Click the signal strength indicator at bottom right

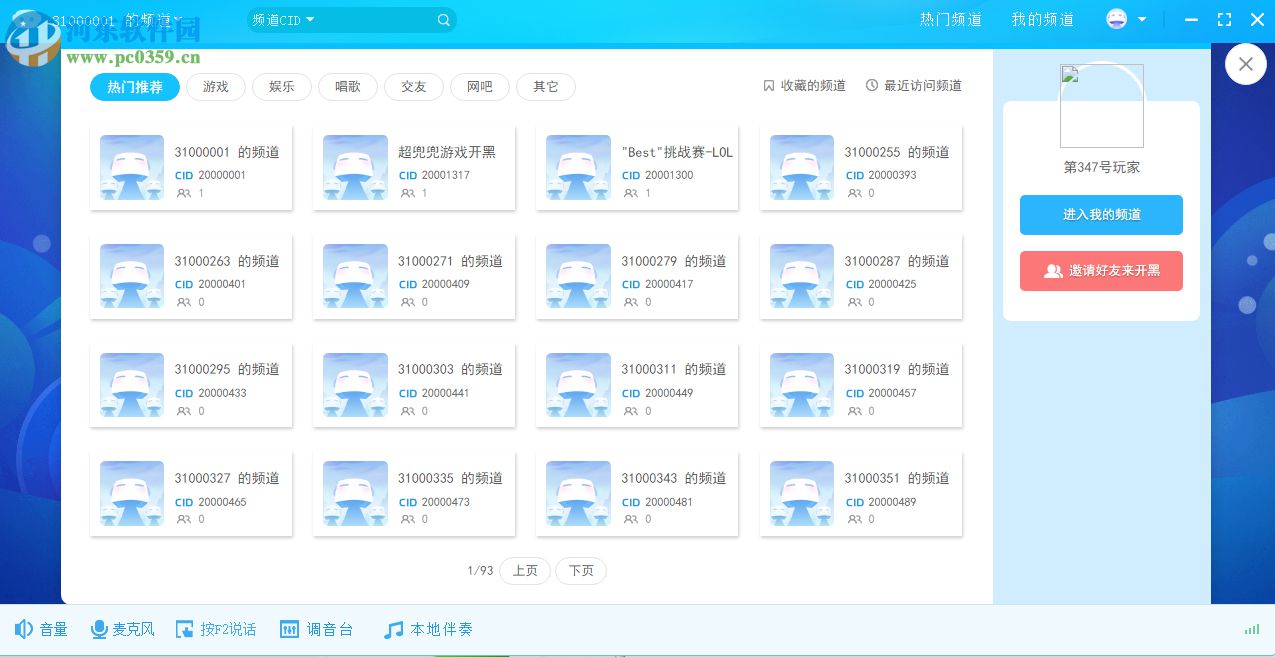coord(1251,629)
